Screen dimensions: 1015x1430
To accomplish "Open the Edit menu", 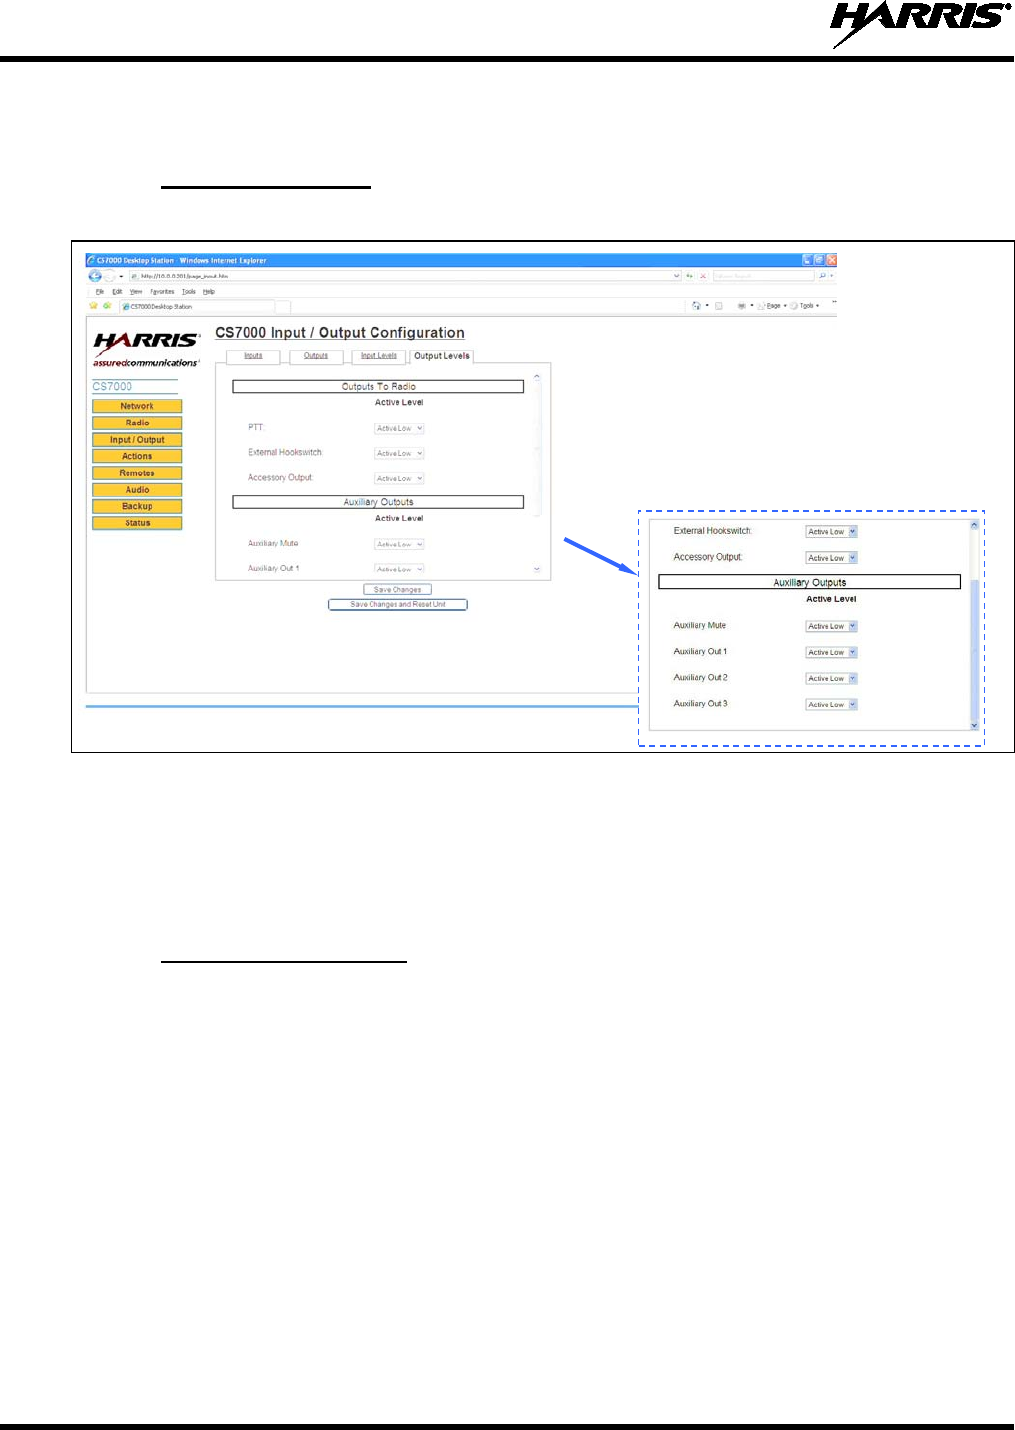I will point(117,292).
